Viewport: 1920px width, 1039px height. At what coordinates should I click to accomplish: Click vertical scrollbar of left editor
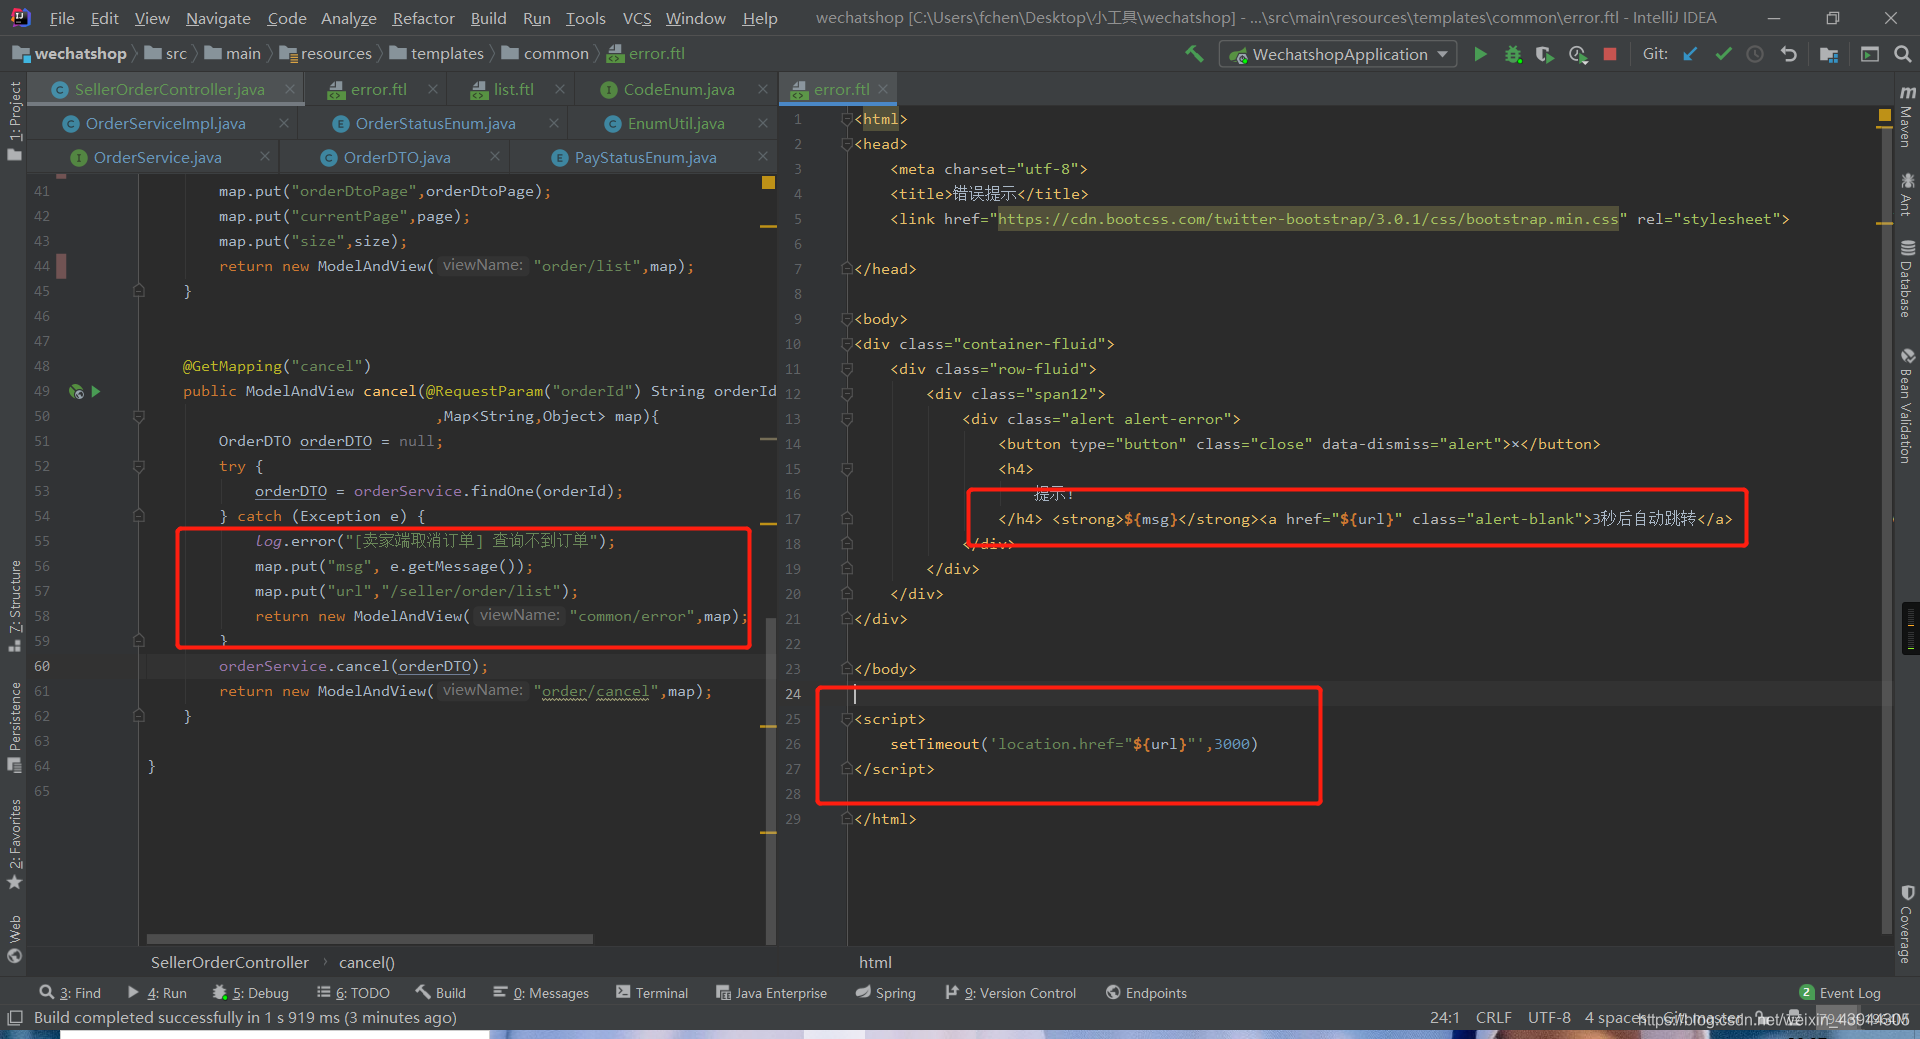coord(770,780)
